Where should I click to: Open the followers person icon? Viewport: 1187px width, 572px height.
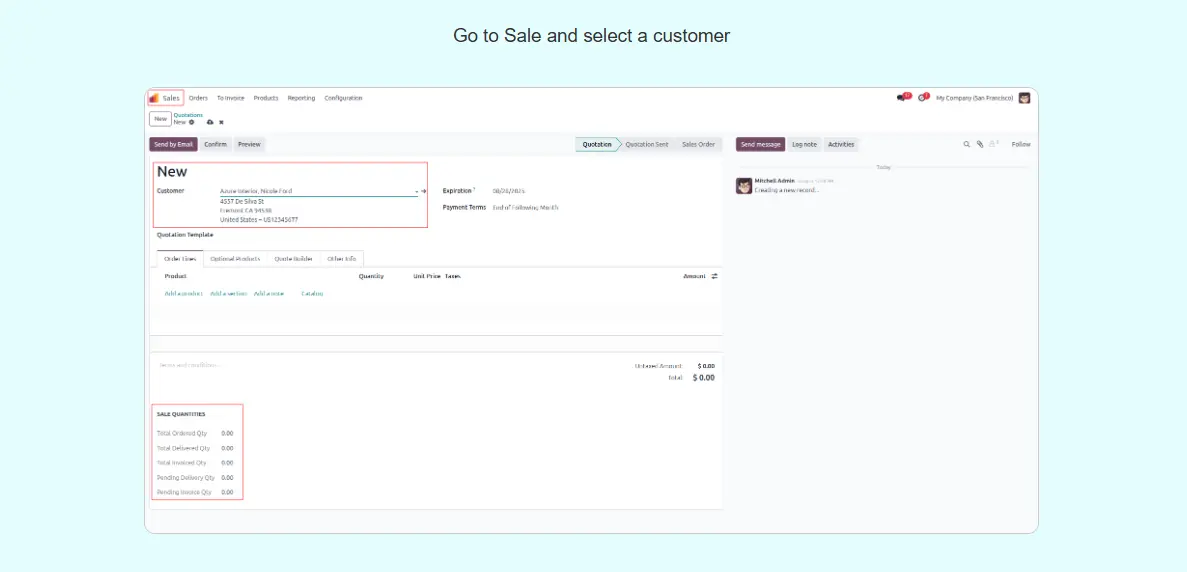click(x=993, y=144)
